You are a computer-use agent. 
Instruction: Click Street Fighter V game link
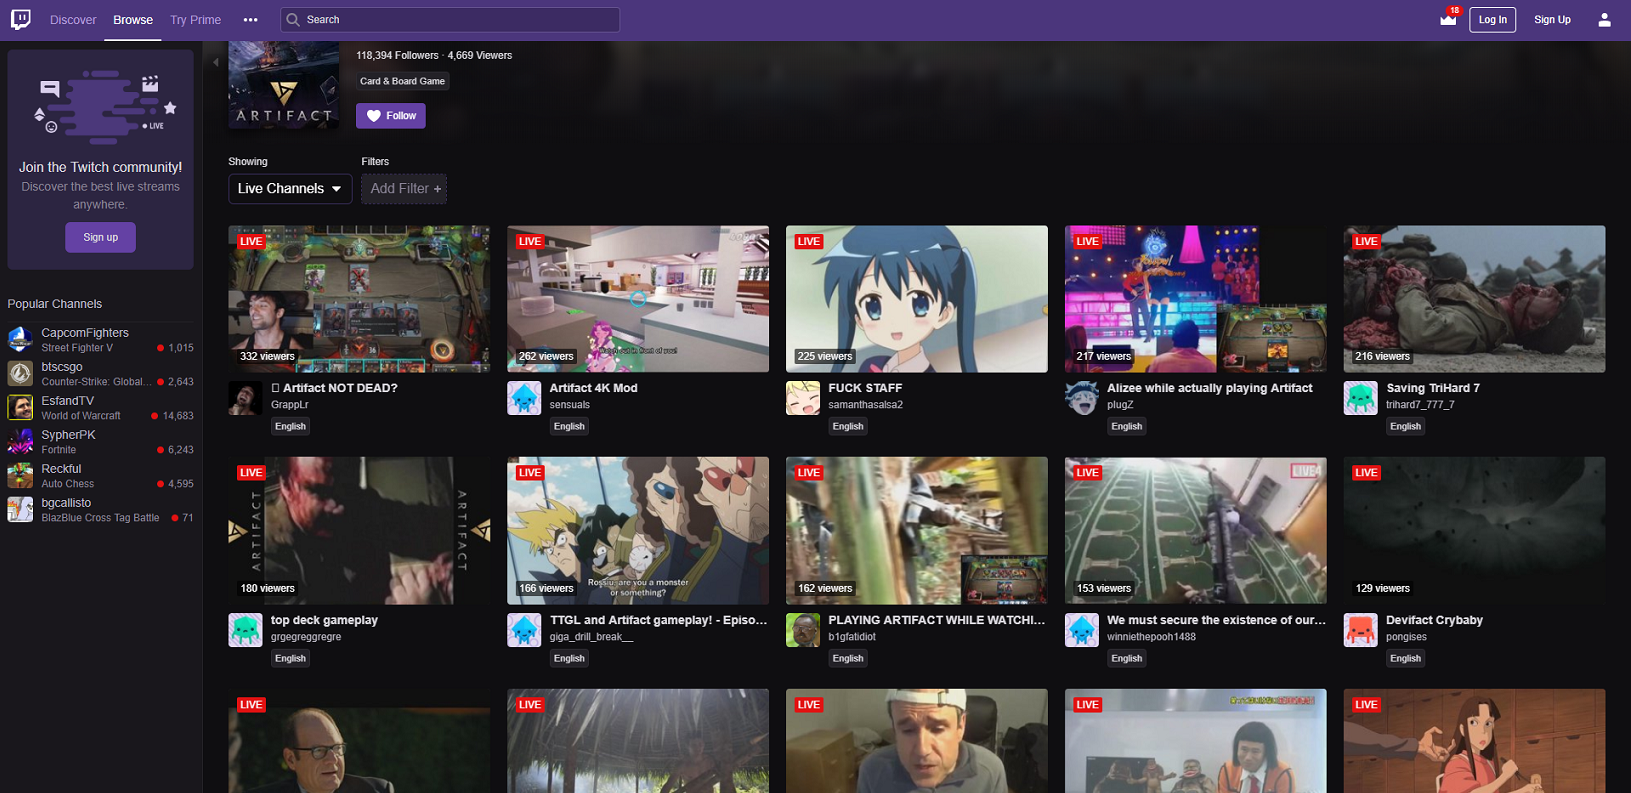point(77,348)
